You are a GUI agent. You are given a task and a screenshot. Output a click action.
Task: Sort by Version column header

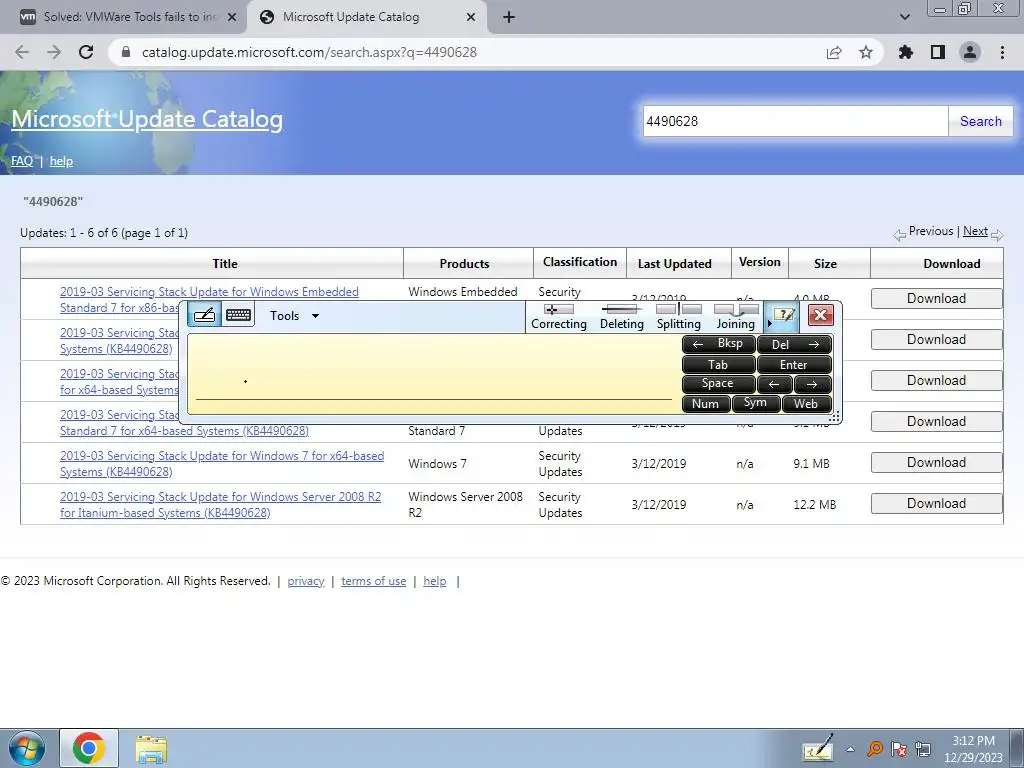760,262
